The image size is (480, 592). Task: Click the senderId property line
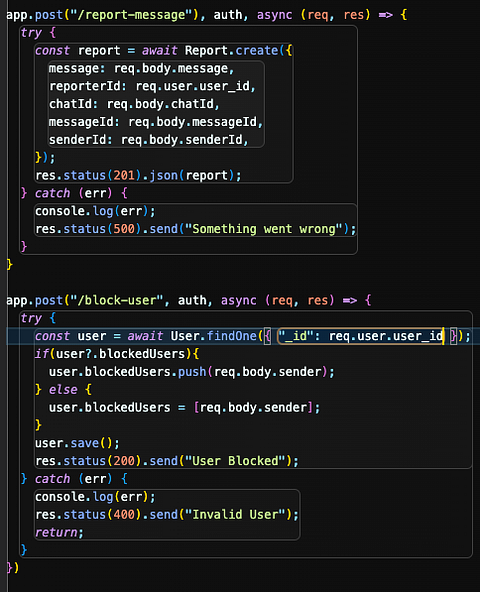148,140
